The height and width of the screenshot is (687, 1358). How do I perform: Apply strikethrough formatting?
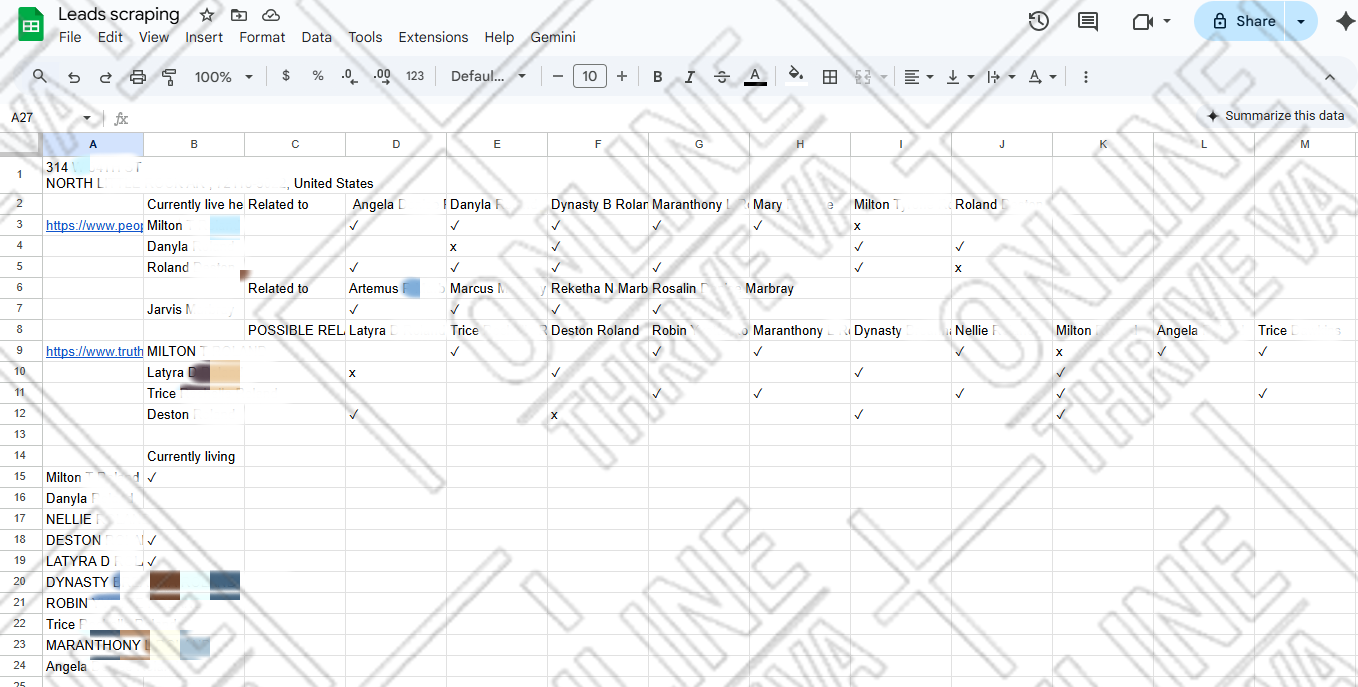click(721, 77)
